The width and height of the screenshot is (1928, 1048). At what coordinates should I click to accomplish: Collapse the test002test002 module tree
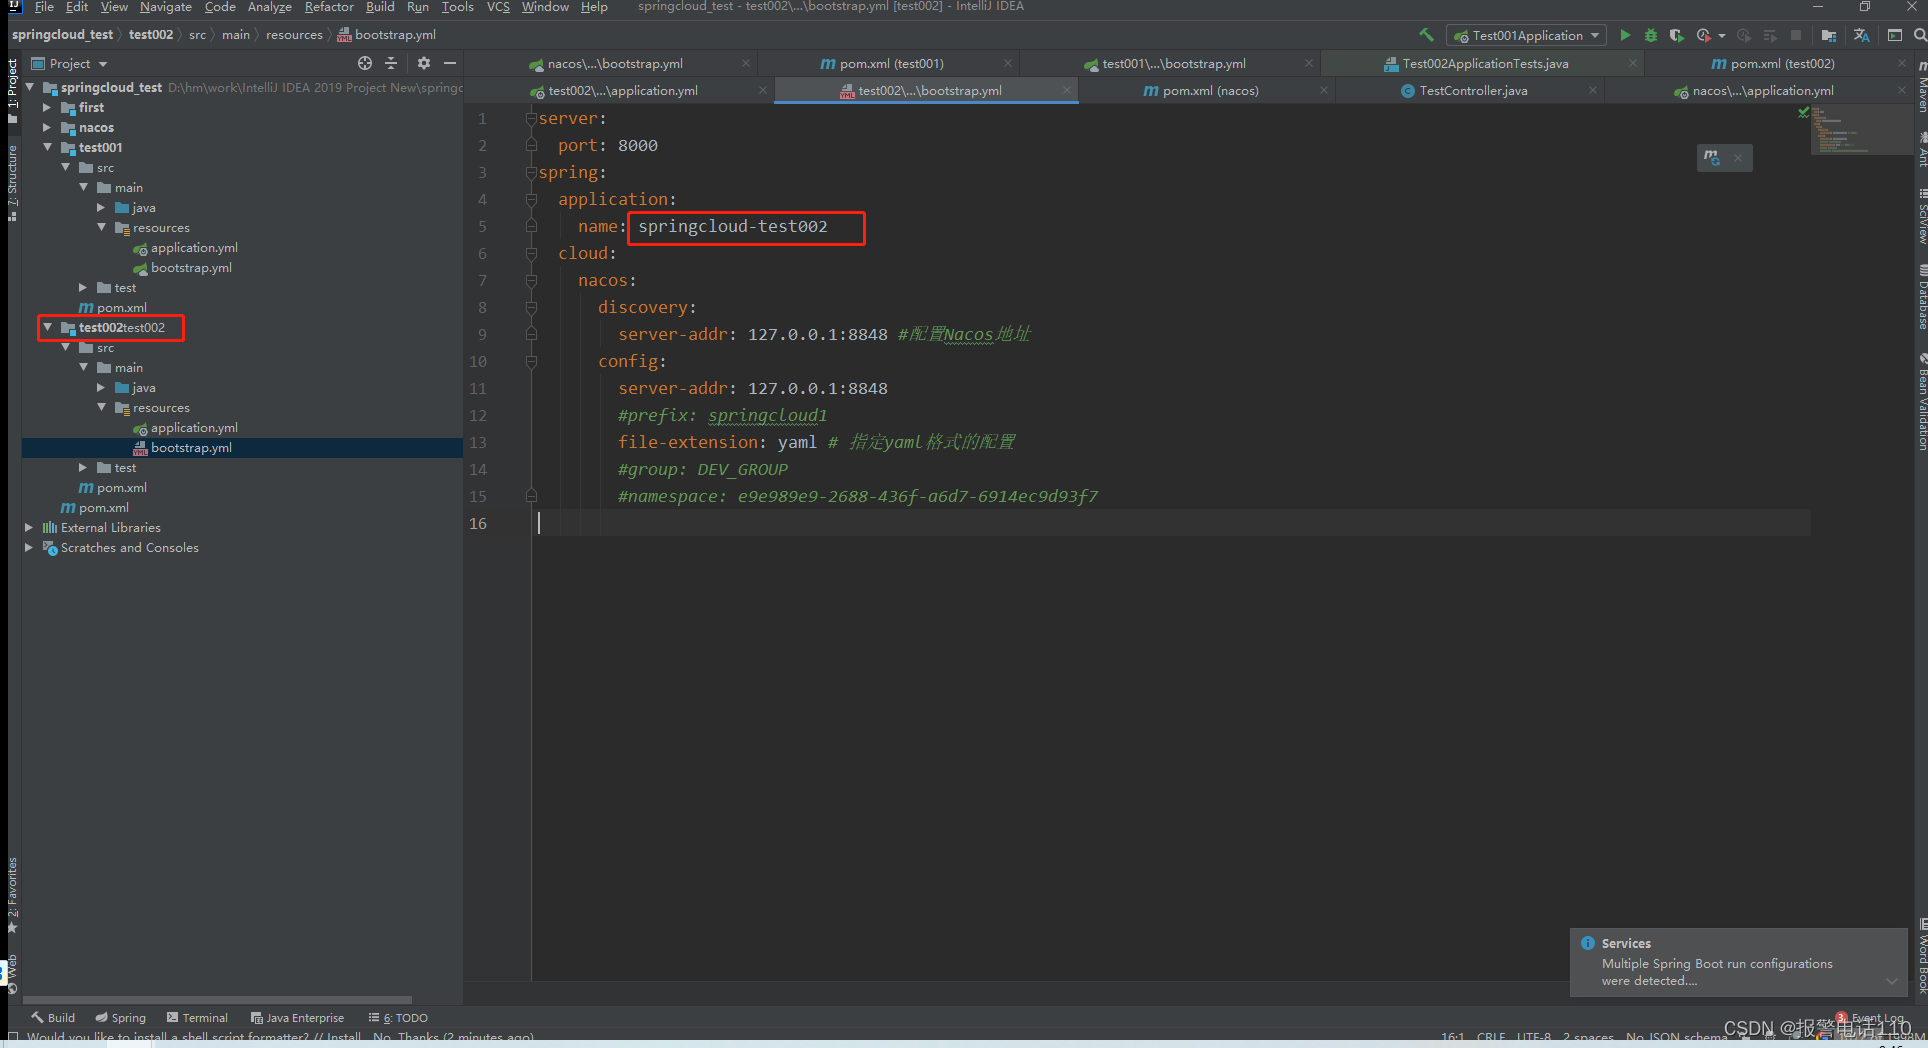[47, 327]
